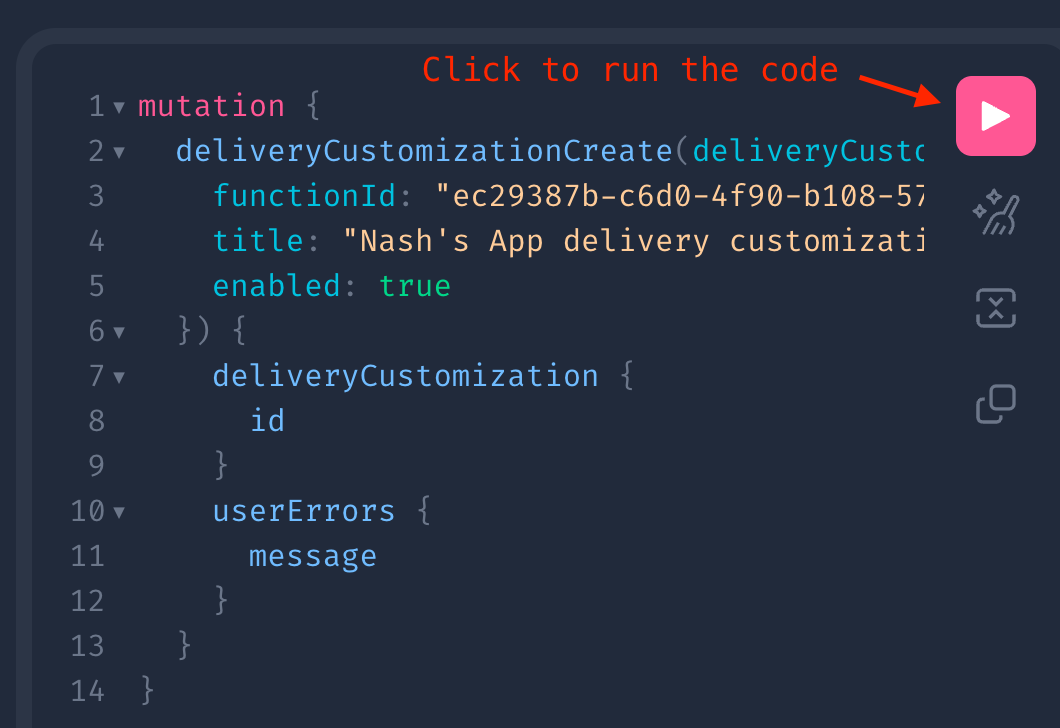Click line number 5 in gutter
The height and width of the screenshot is (728, 1060).
pos(97,286)
